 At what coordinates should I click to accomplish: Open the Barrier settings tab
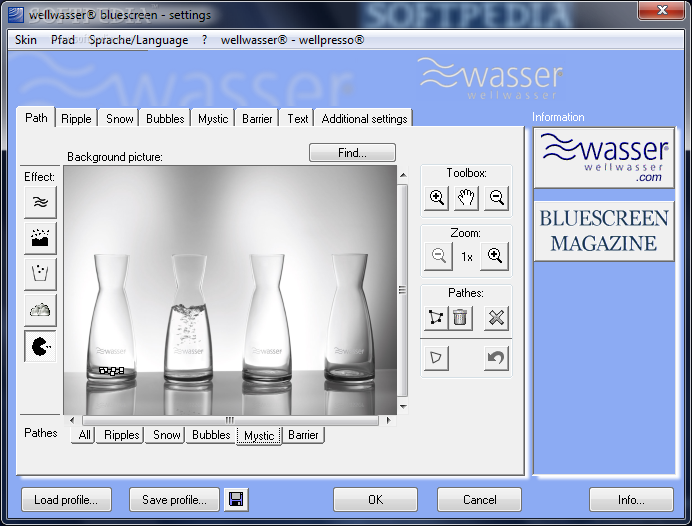pos(257,119)
